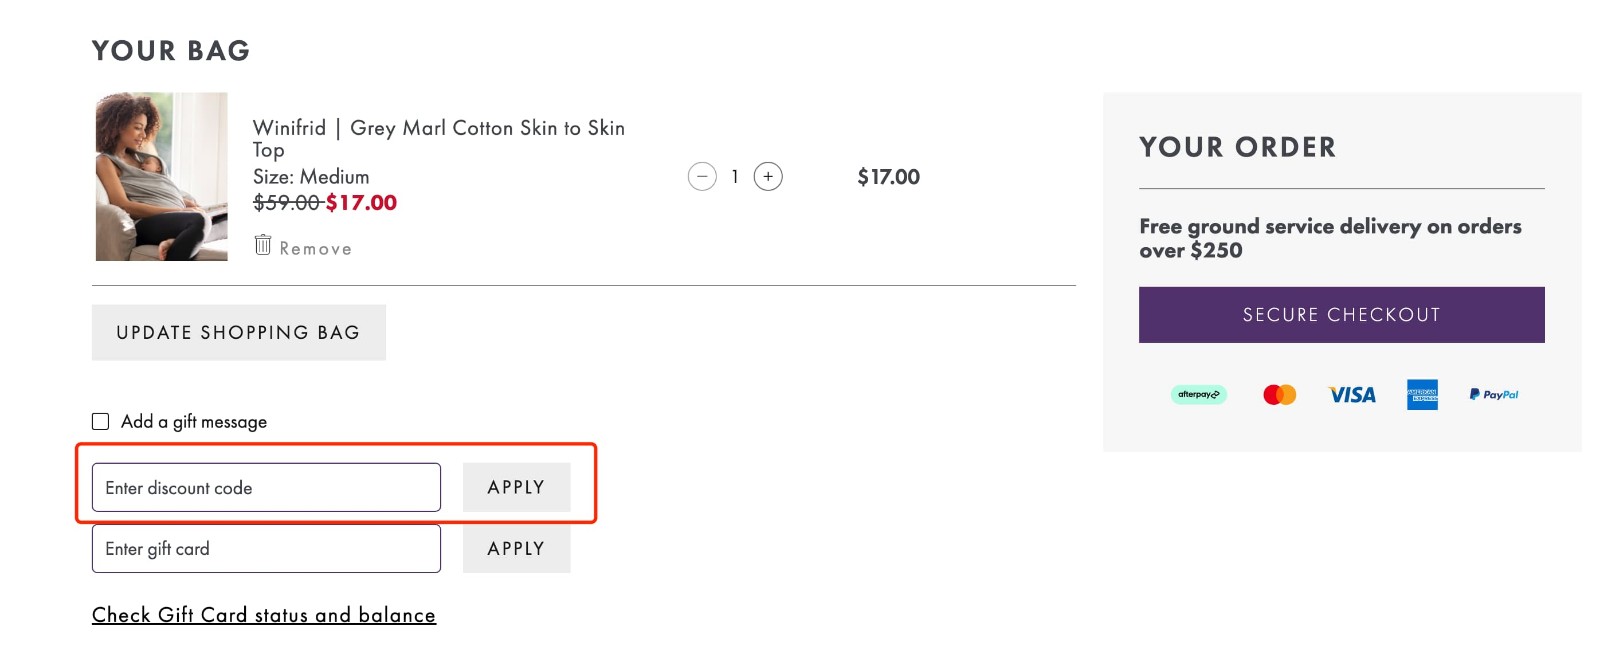
Task: Click the minus icon to decrease quantity
Action: tap(701, 177)
